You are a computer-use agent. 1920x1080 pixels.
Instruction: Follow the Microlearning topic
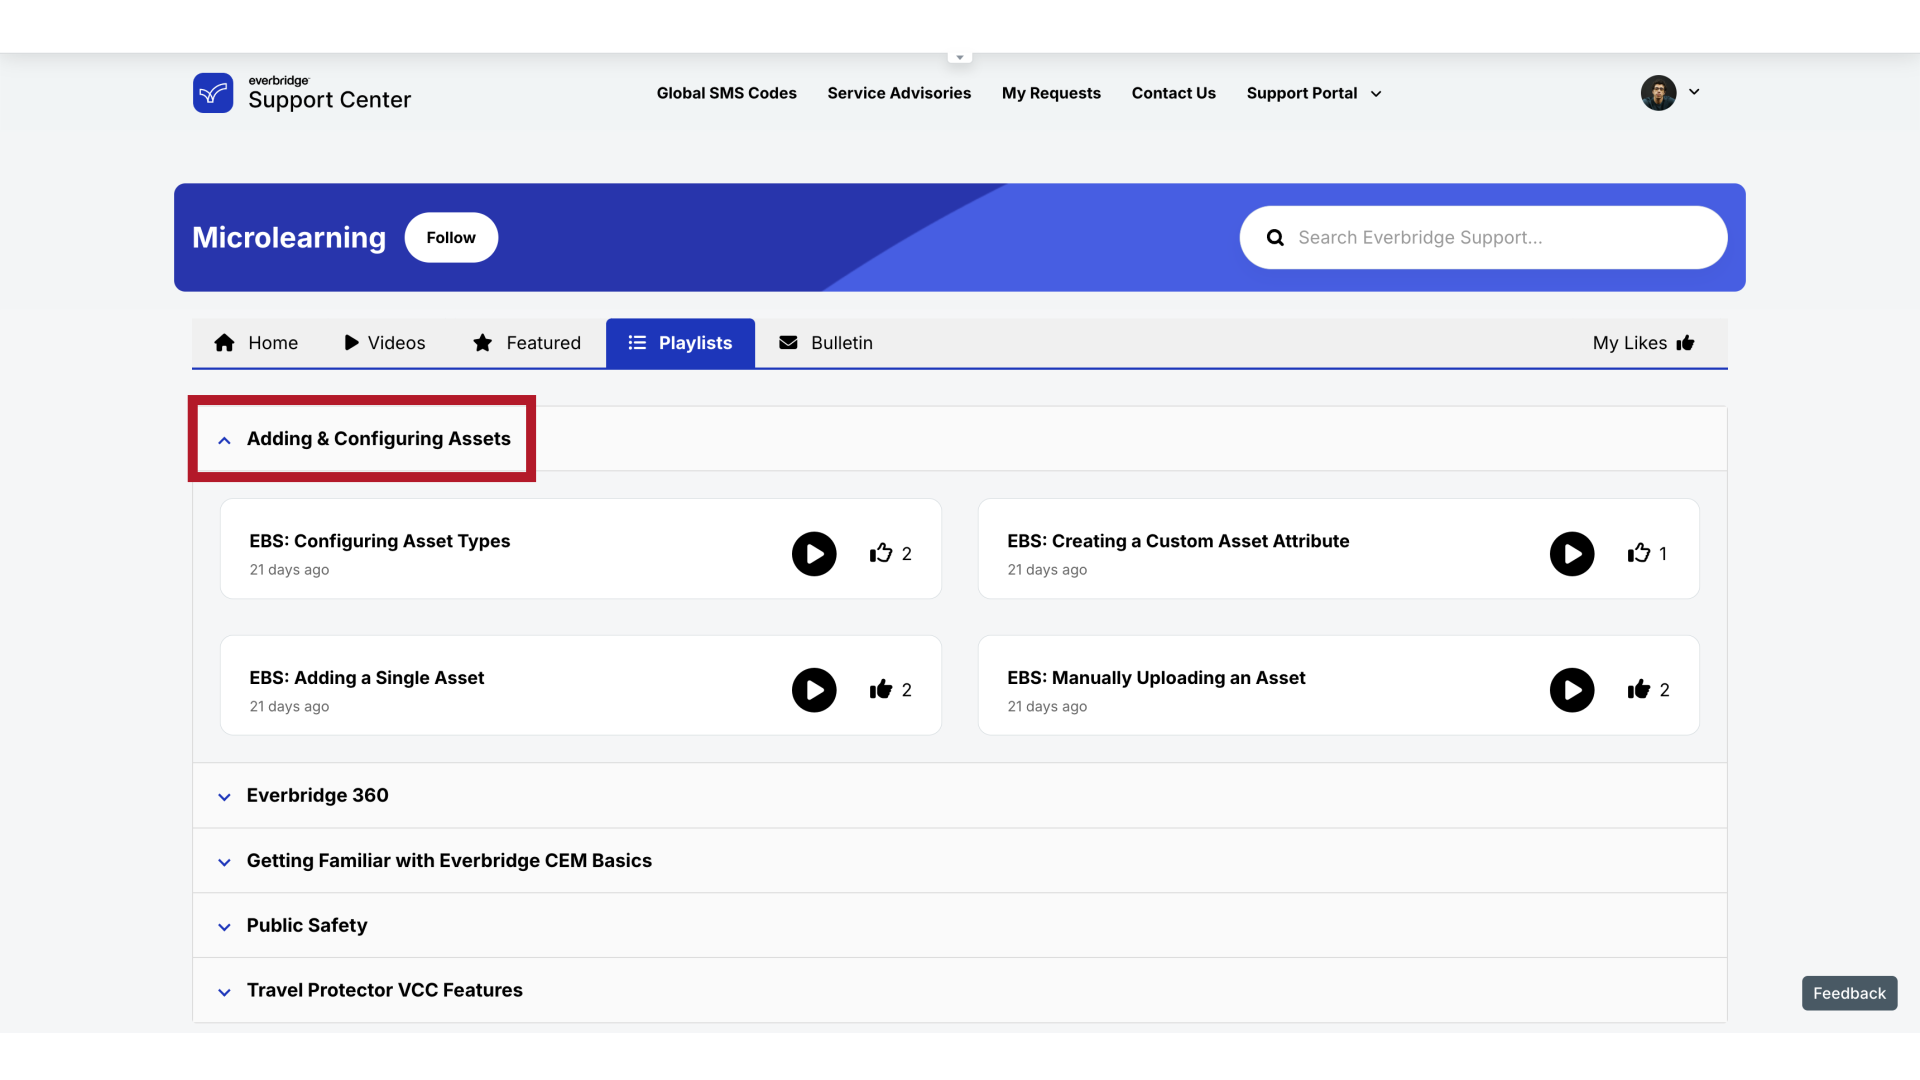(x=451, y=238)
